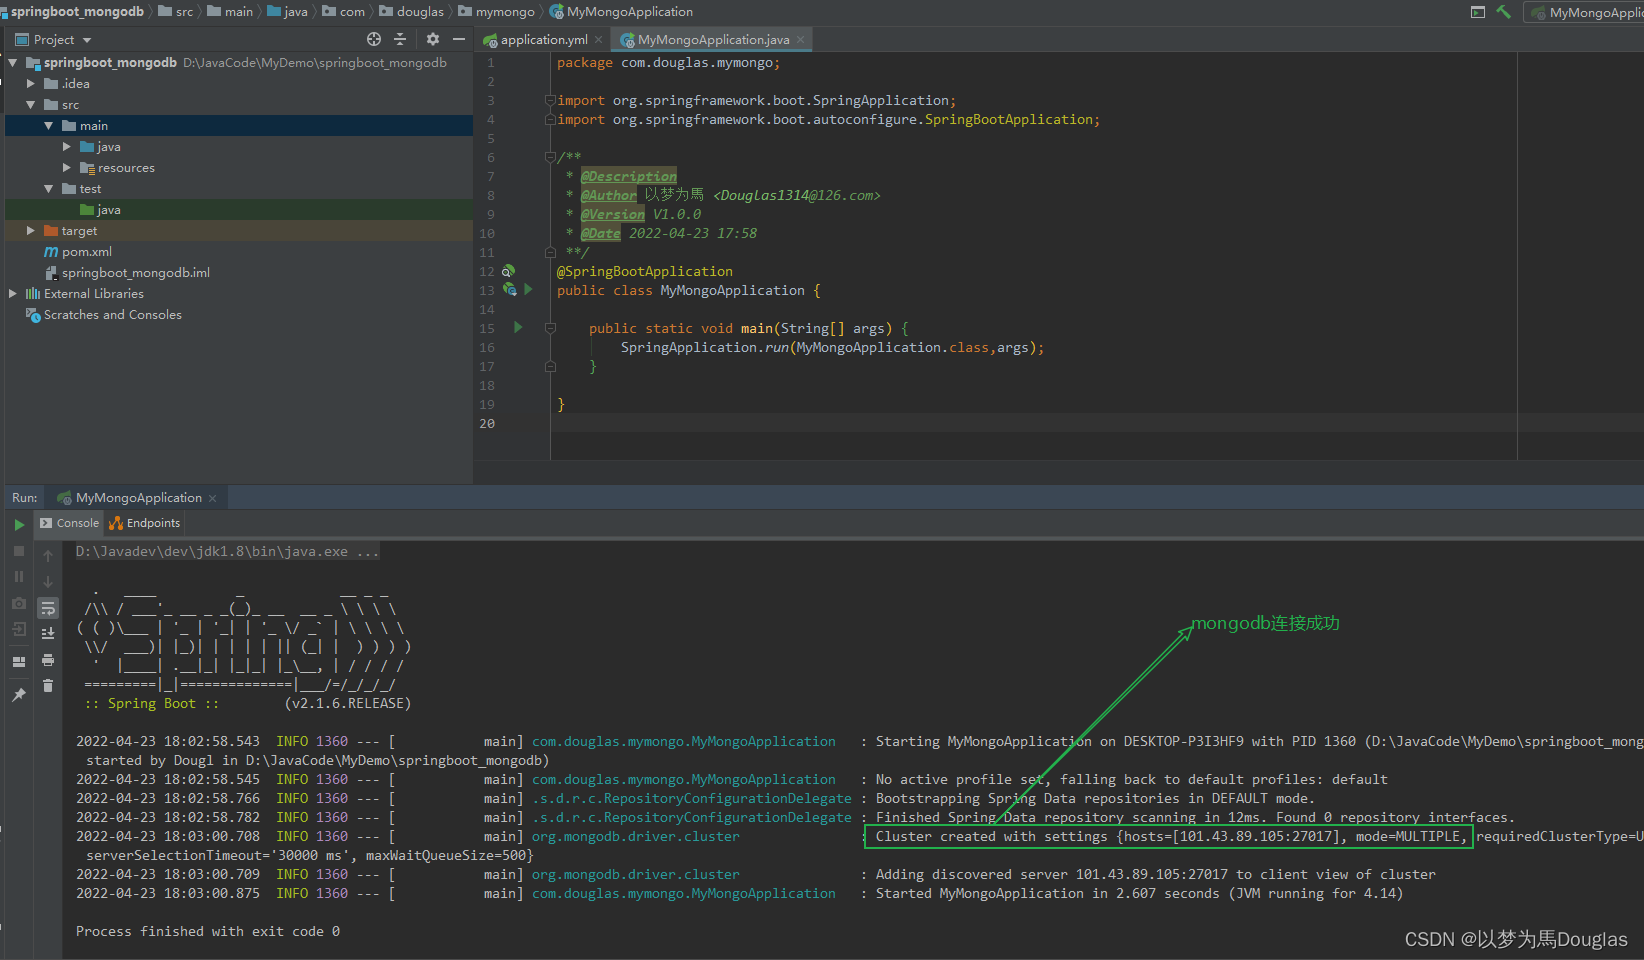Click the MyMongoApplication breadcrumb
The width and height of the screenshot is (1644, 960).
(x=622, y=12)
